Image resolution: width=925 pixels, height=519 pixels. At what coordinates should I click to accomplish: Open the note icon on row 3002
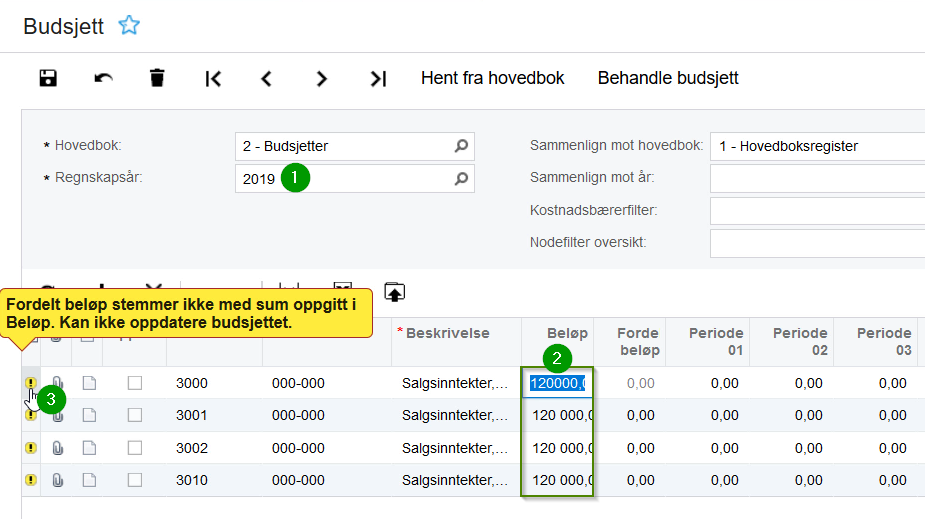(89, 448)
